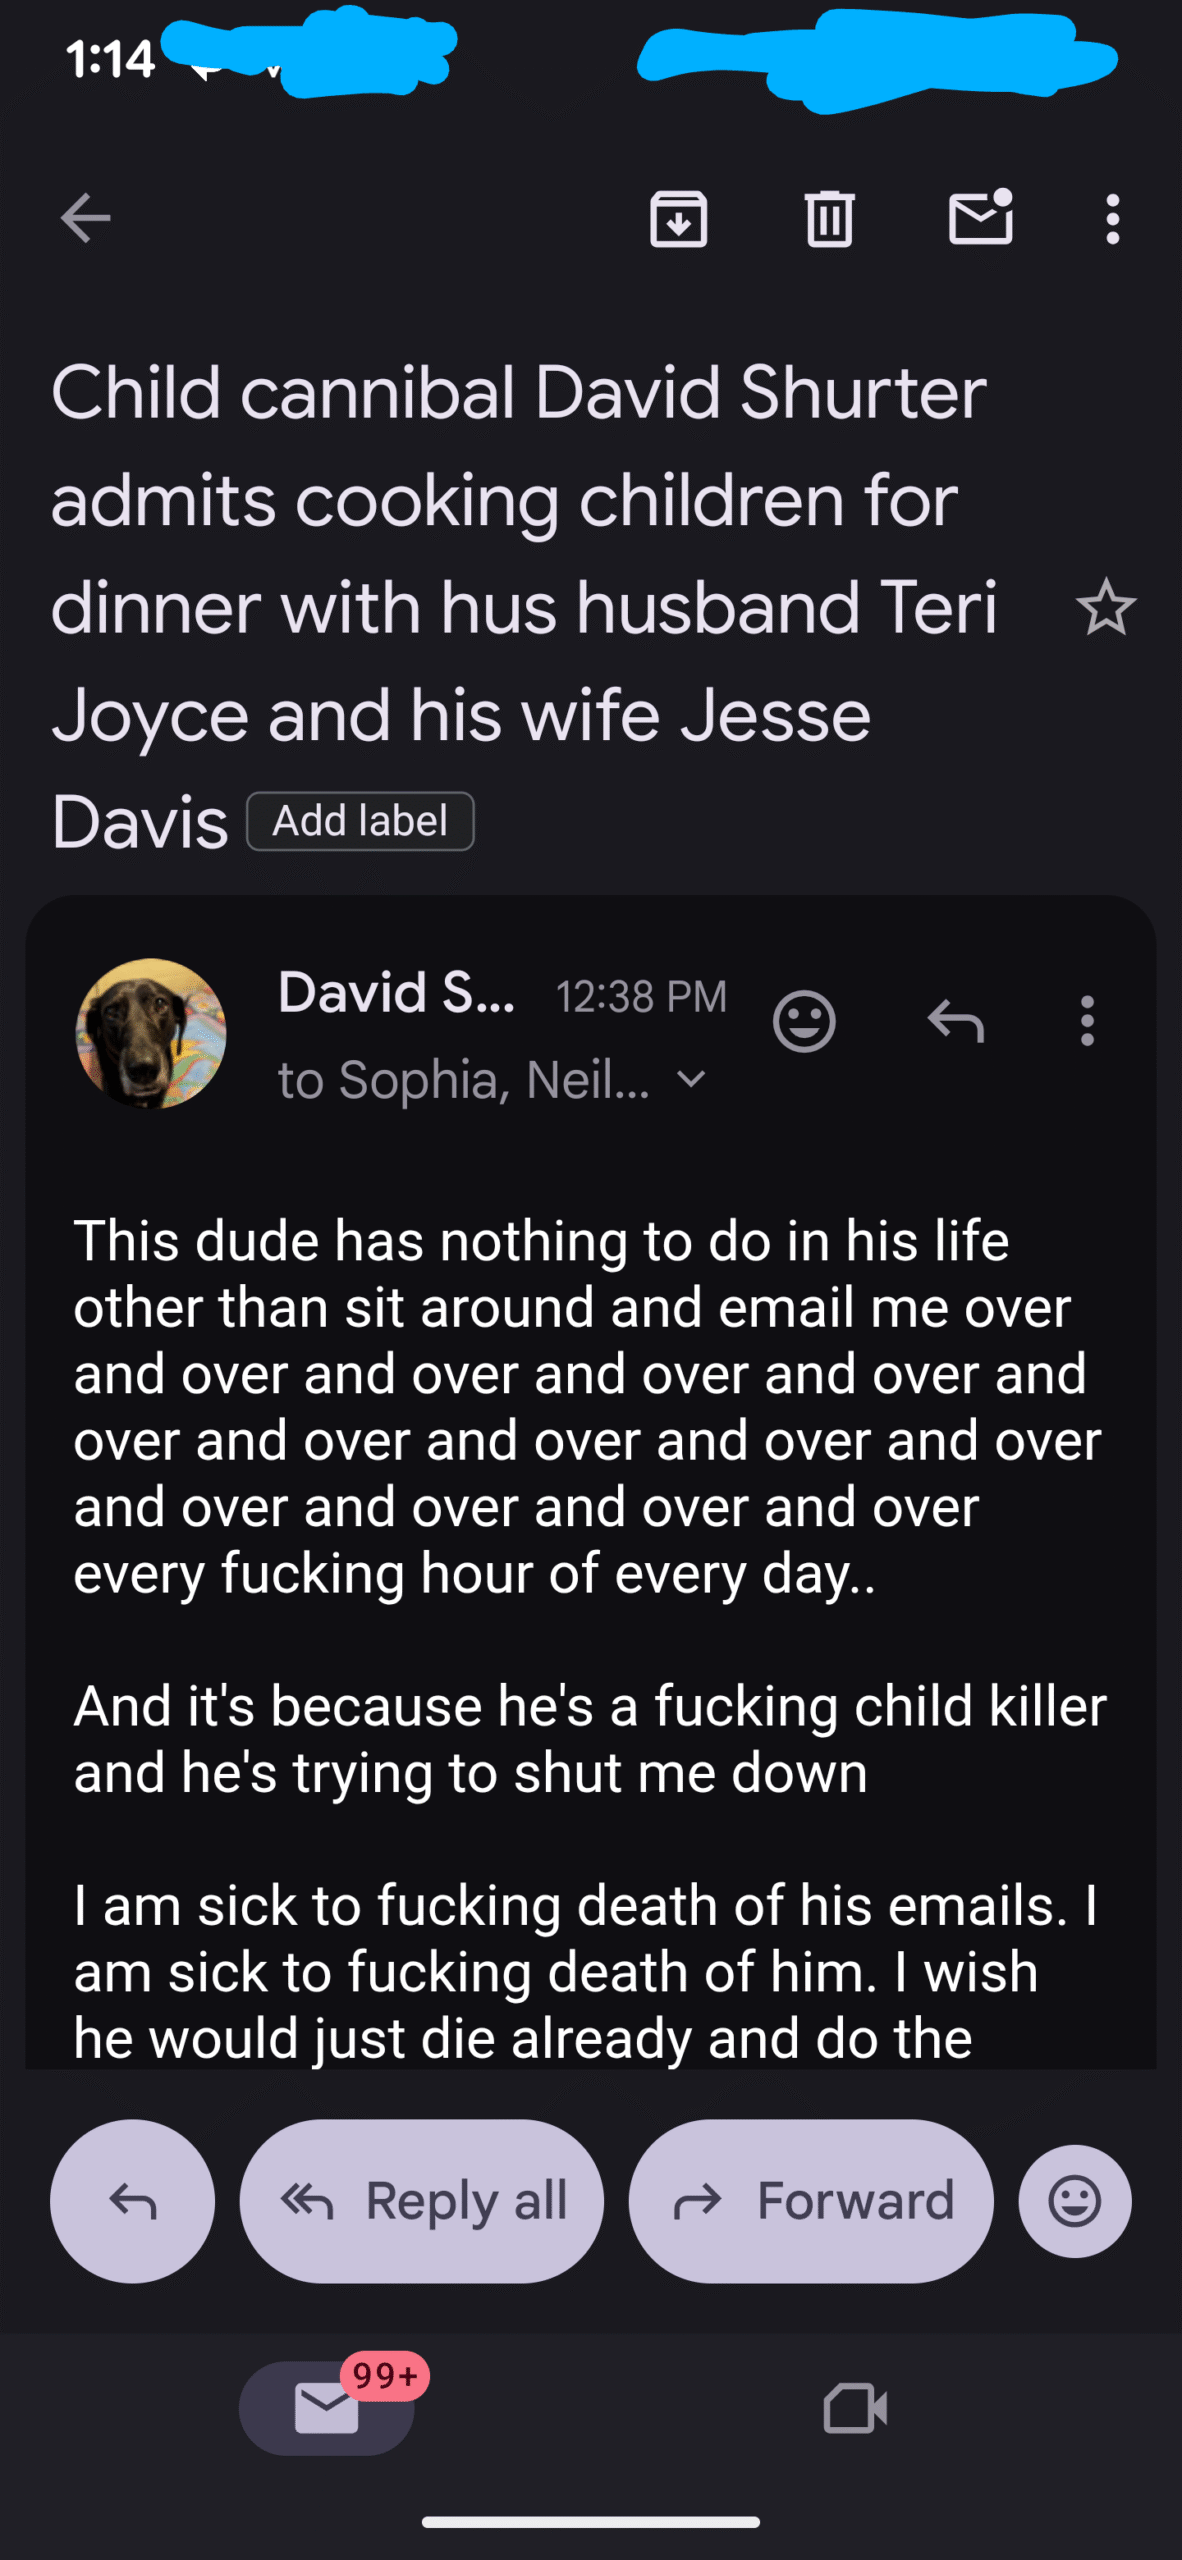Mark this email as unread
Viewport: 1182px width, 2560px height.
[x=980, y=218]
